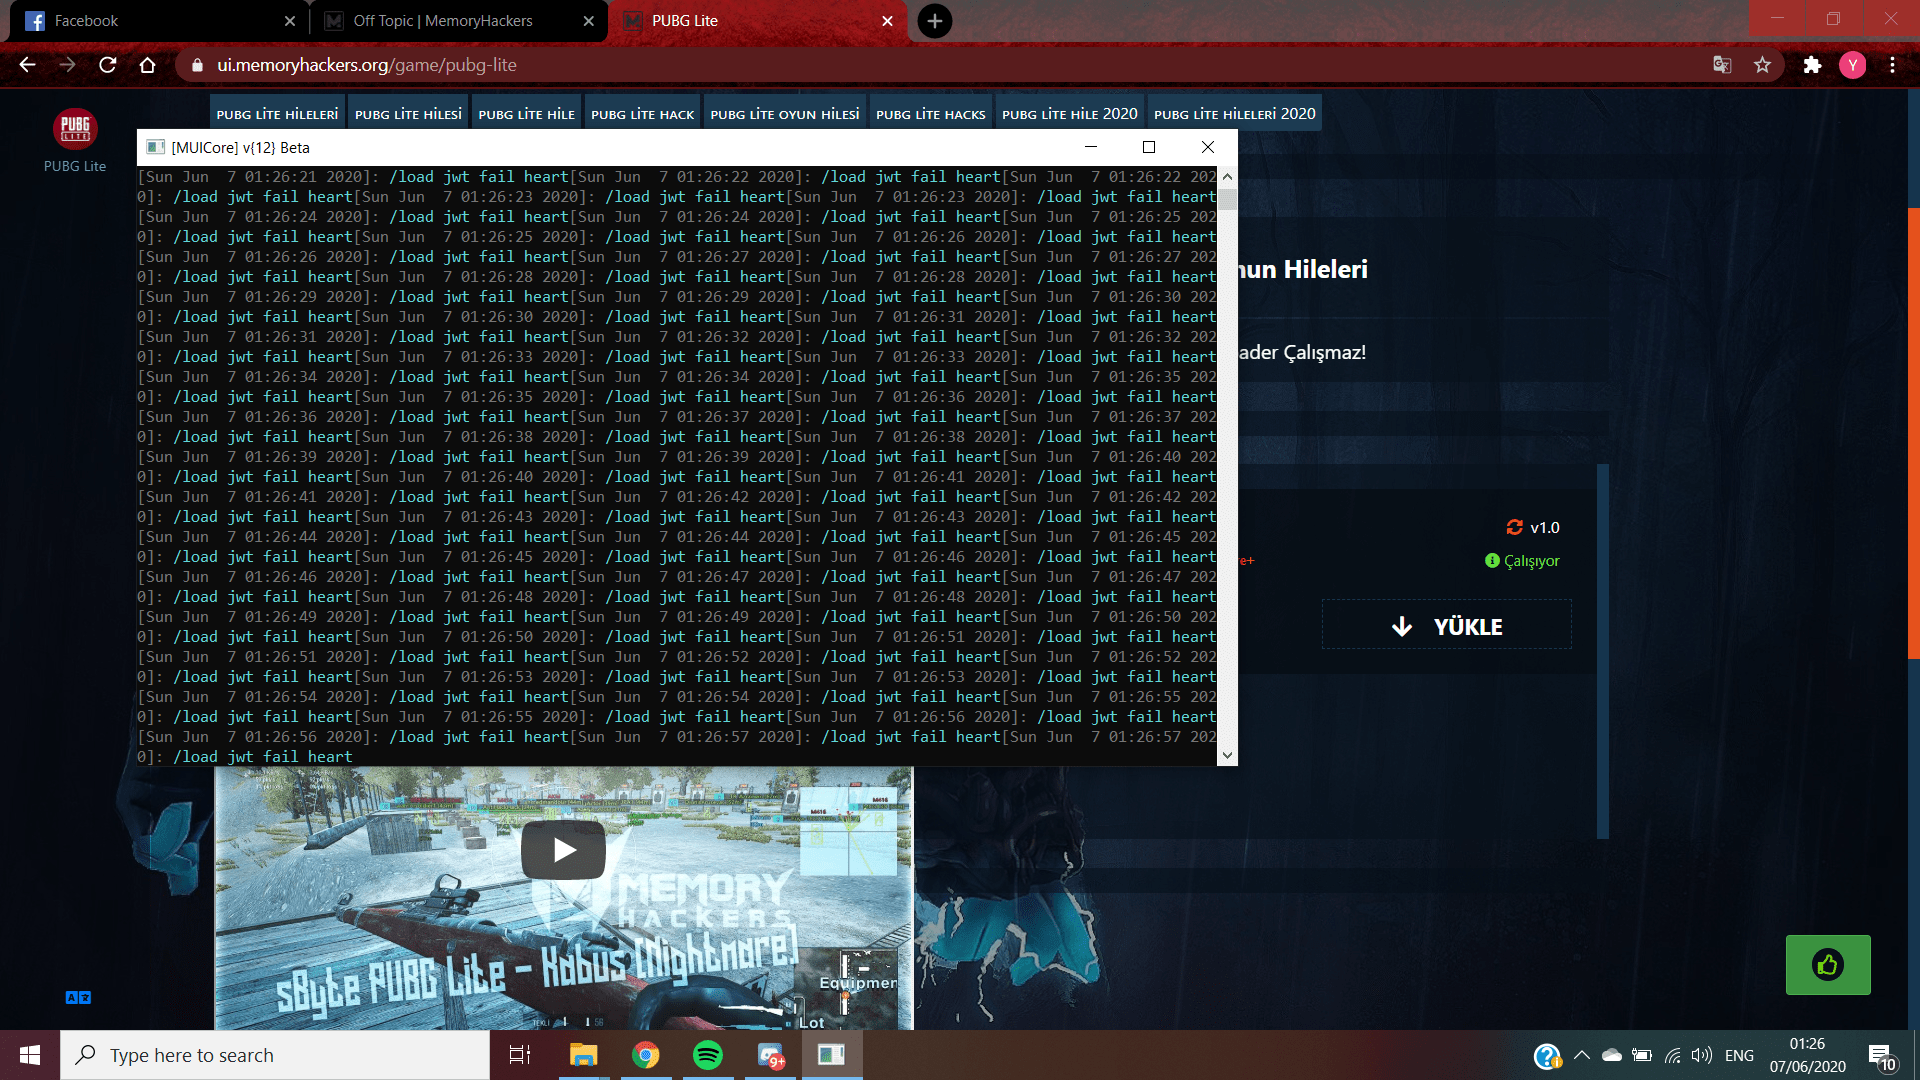Click the console scrollbar down arrow

tap(1227, 756)
